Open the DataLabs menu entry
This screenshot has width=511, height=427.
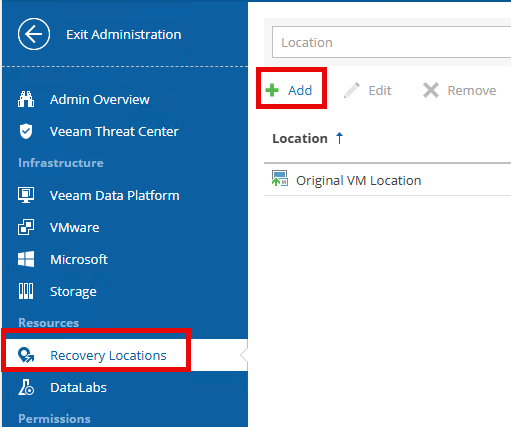78,387
